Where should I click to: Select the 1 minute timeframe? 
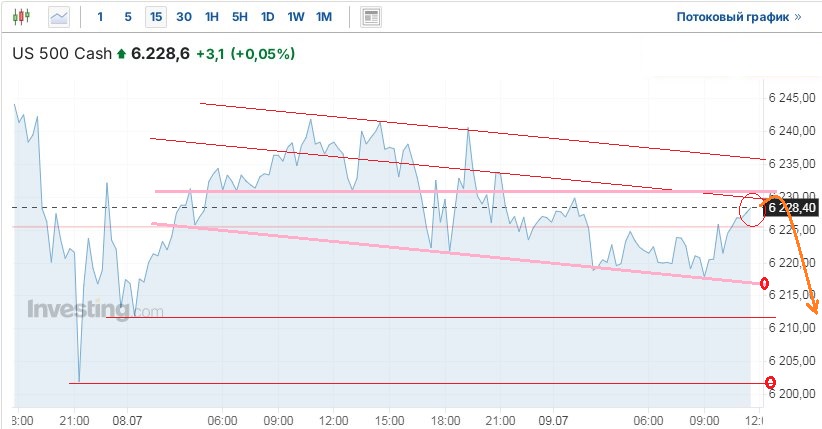100,17
